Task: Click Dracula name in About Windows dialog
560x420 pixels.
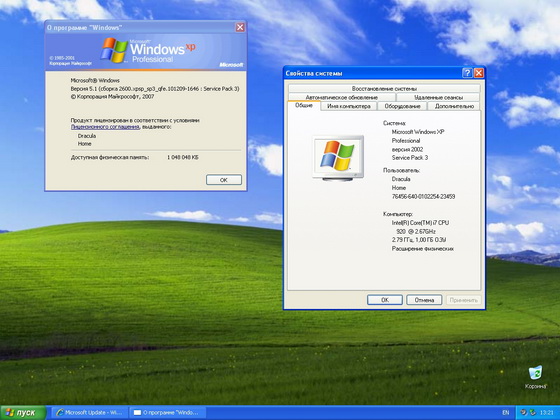Action: (x=87, y=136)
